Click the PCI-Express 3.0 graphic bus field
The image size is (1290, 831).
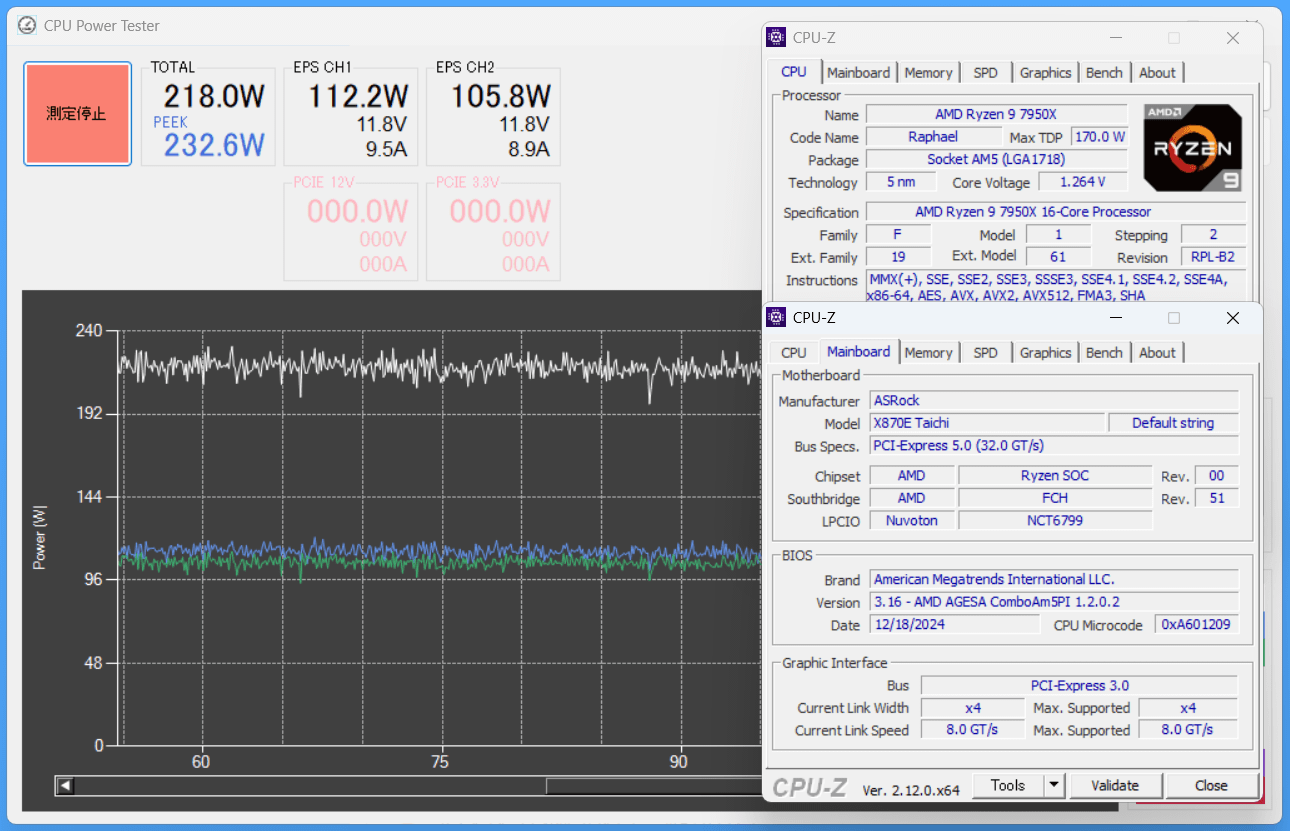point(1079,685)
